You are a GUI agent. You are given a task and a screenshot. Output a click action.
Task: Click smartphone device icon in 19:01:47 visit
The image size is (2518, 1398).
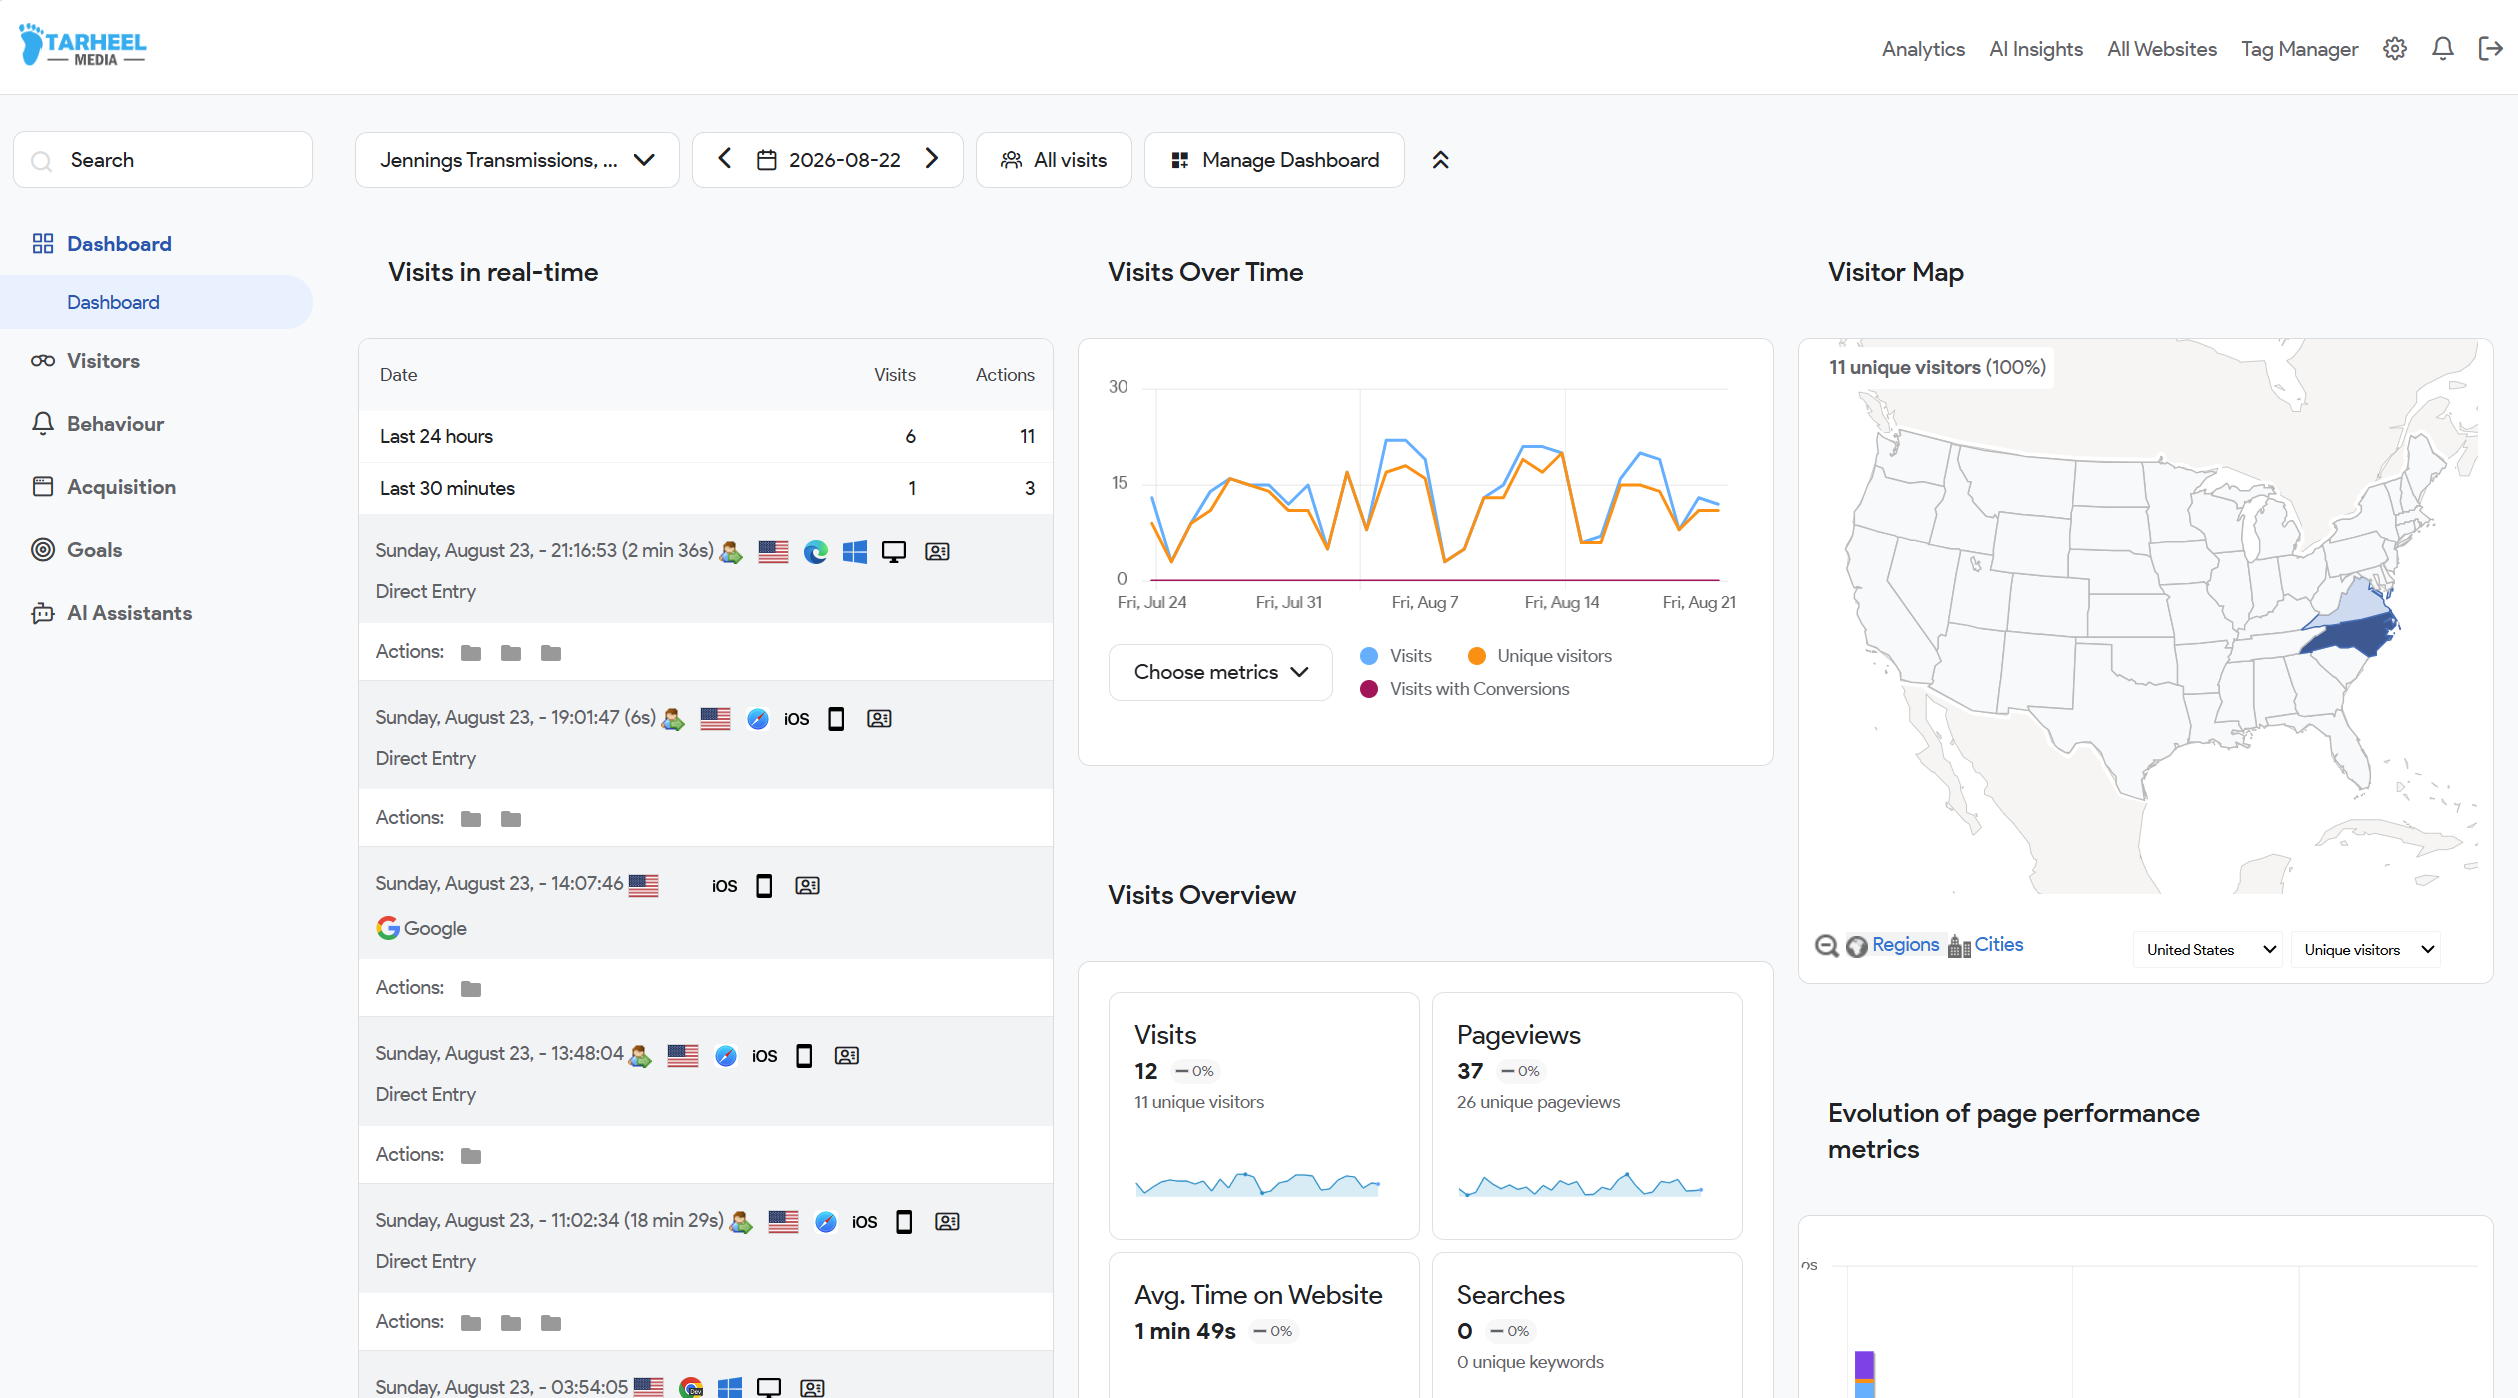(x=836, y=719)
